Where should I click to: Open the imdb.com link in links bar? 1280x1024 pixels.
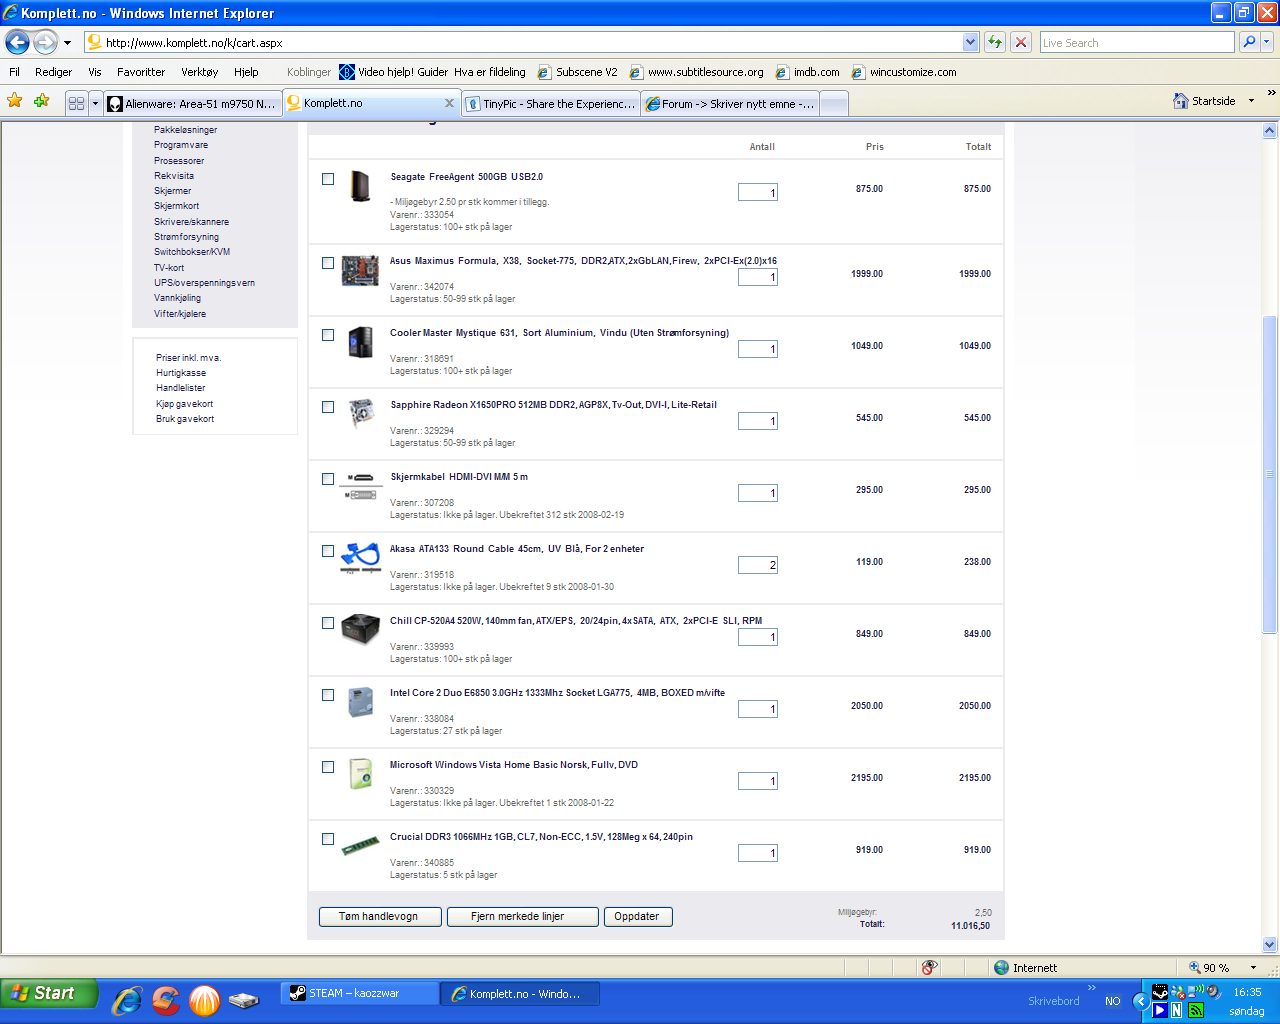tap(807, 72)
